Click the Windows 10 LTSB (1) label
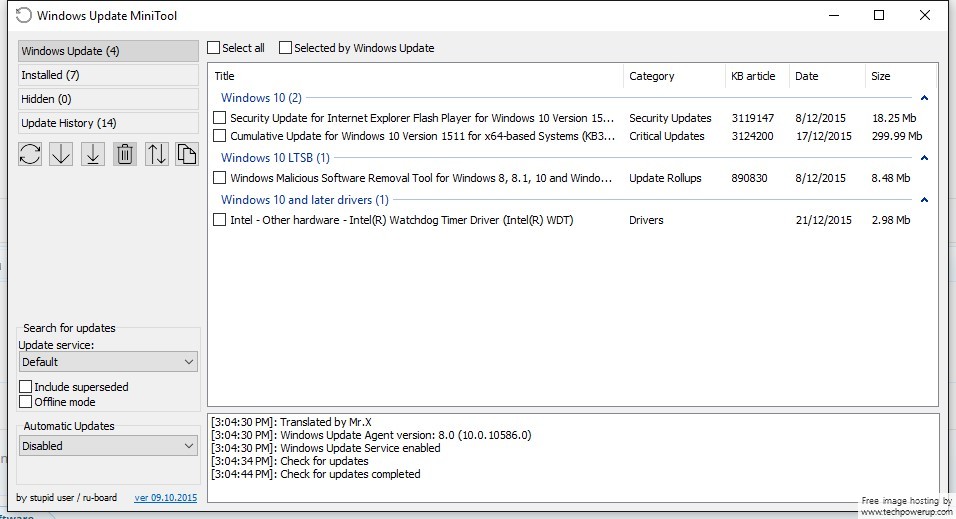Viewport: 956px width, 519px height. [x=275, y=157]
